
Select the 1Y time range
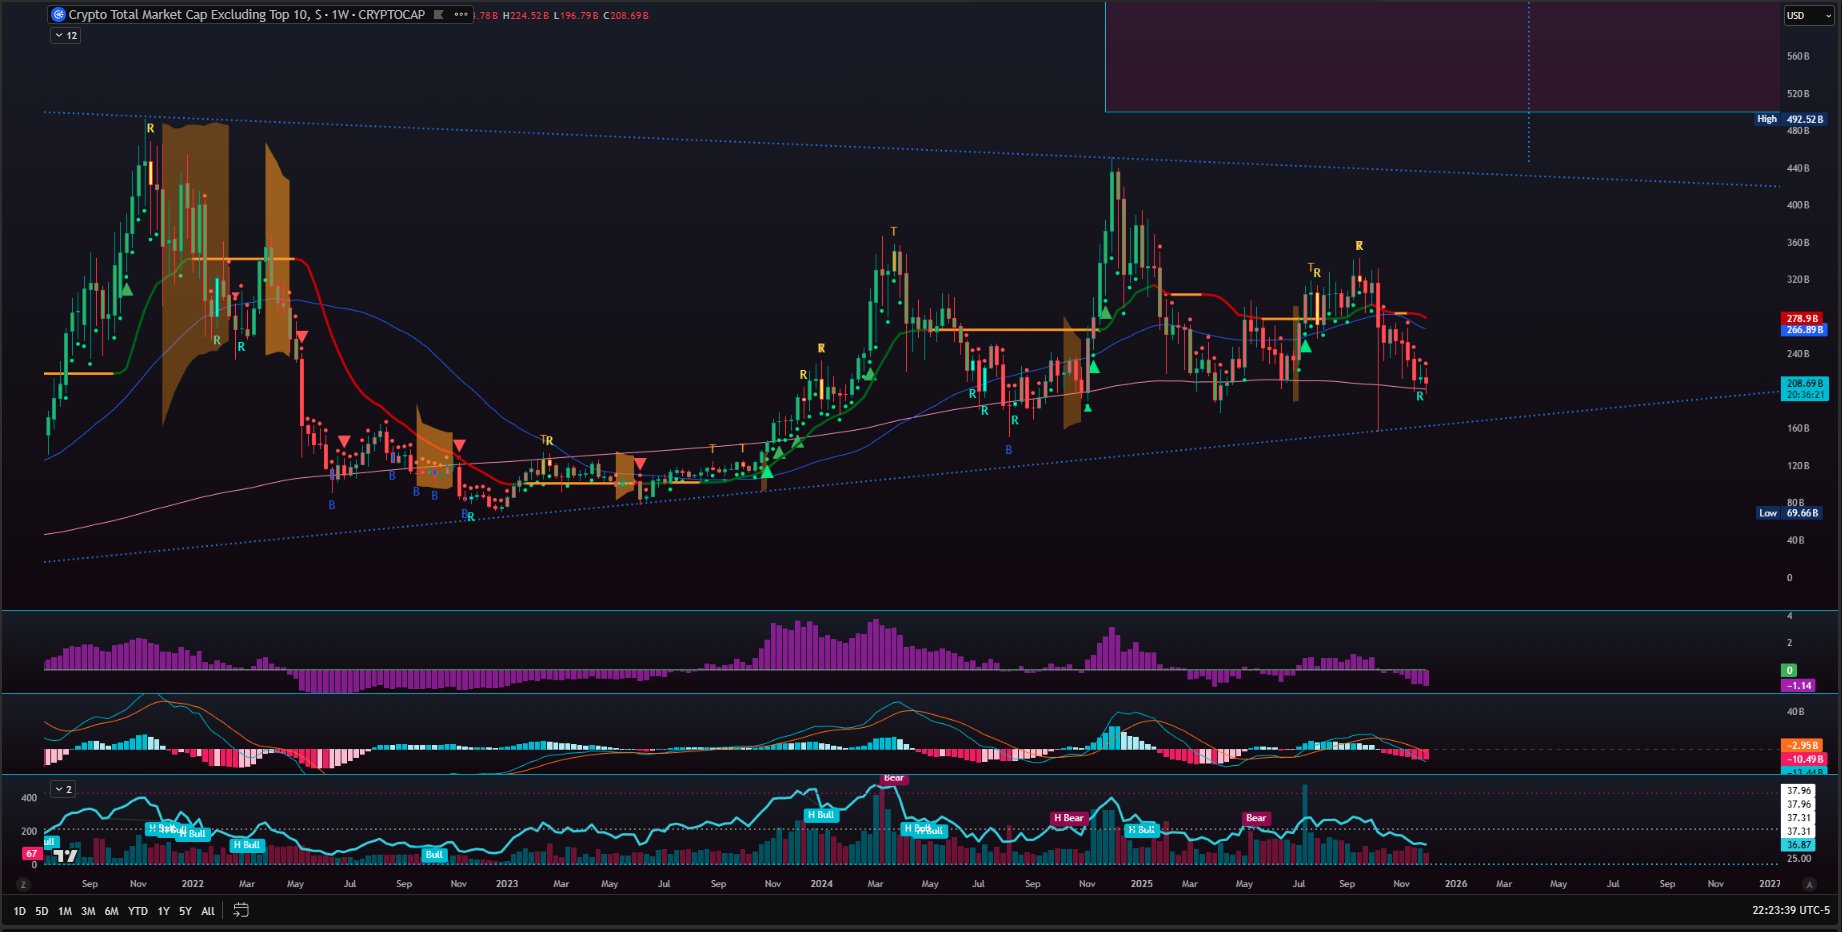163,911
